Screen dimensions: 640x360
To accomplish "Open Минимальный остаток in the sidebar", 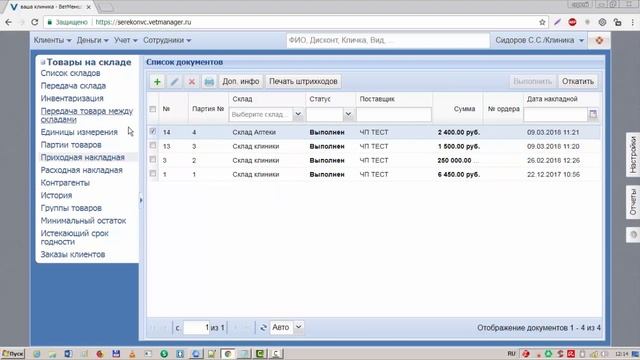I will click(x=83, y=221).
